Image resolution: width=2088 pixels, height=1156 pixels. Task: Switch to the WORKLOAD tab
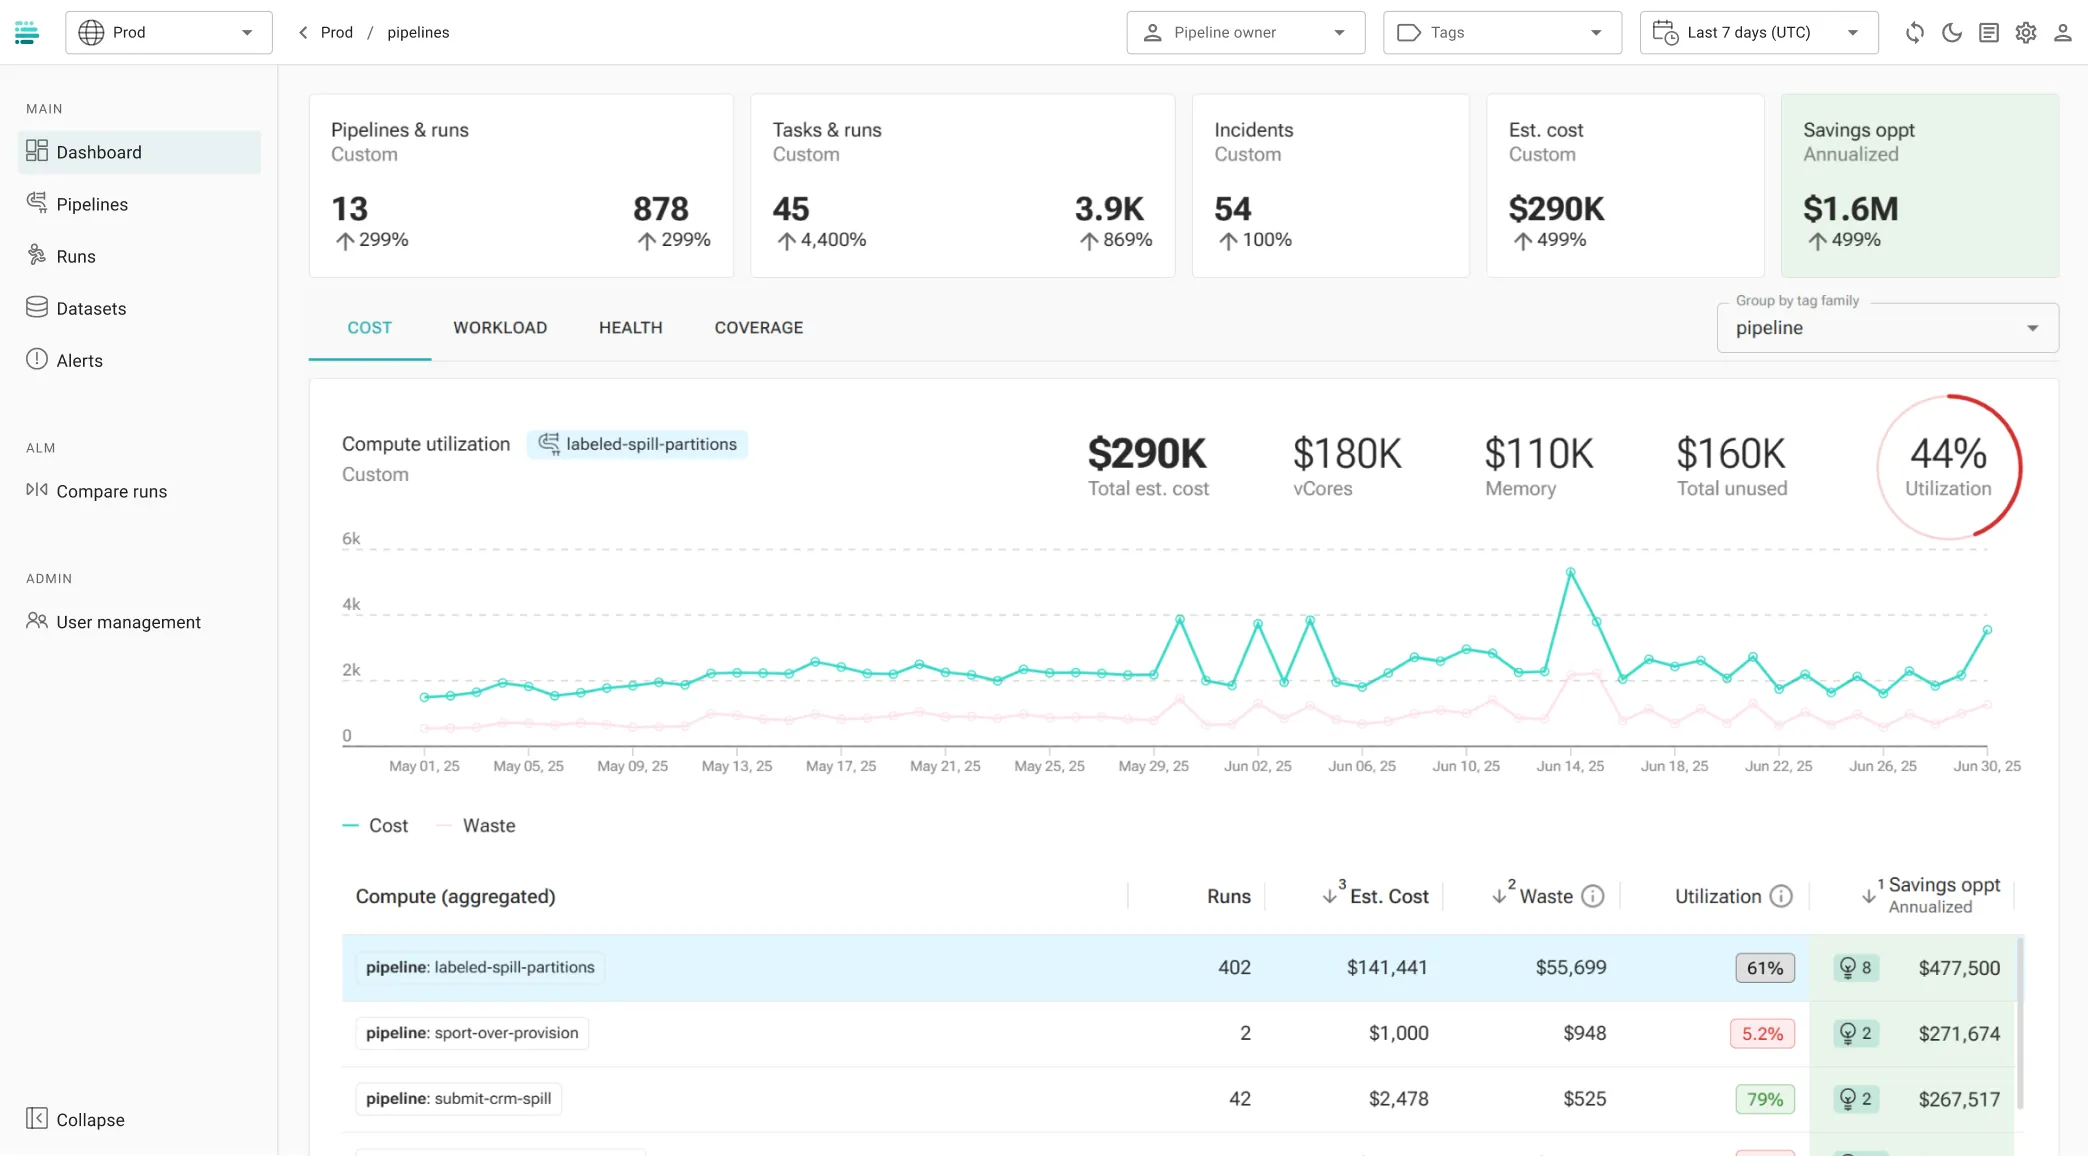(x=500, y=328)
